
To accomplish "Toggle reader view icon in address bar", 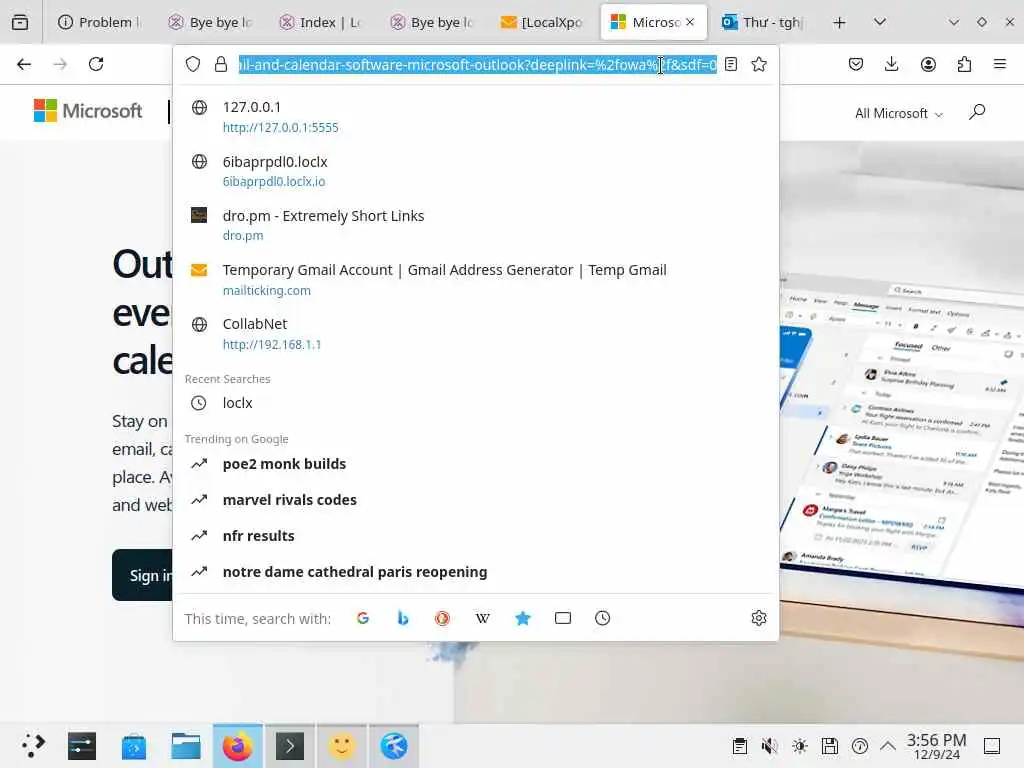I will click(x=731, y=64).
